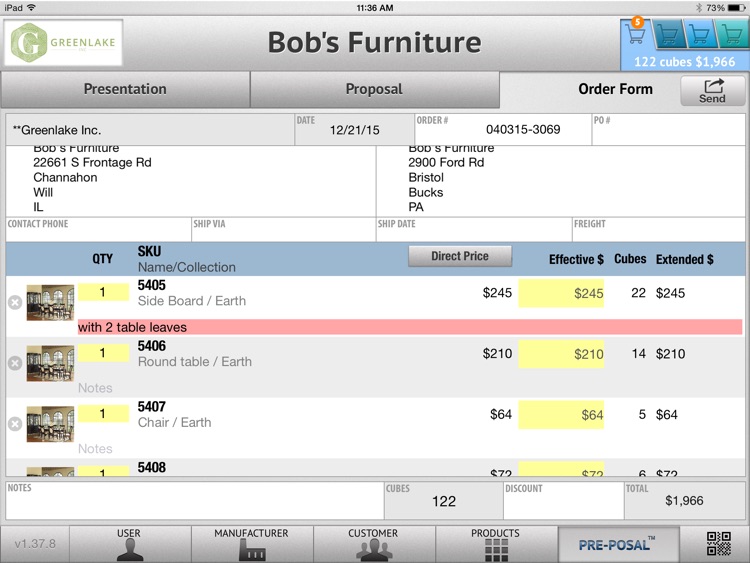Open thumbnail of 5407 Chair
The height and width of the screenshot is (563, 750).
click(x=50, y=424)
